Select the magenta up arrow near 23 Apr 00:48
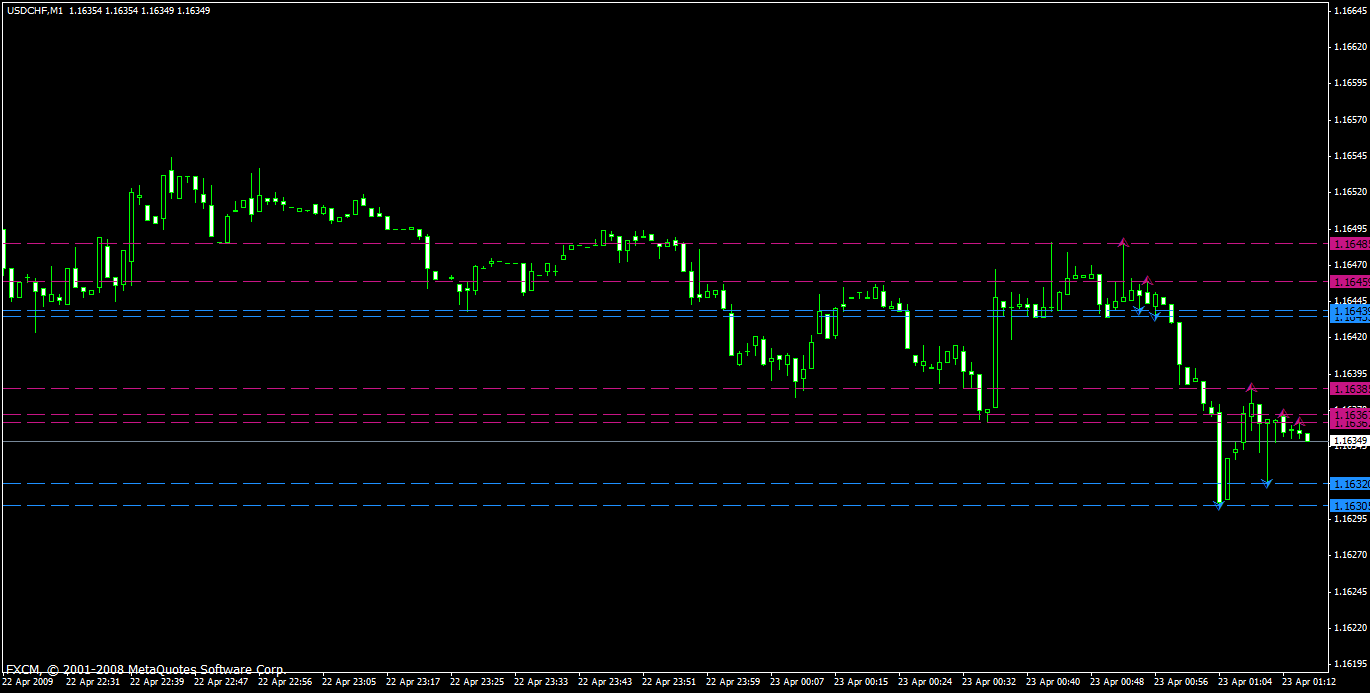This screenshot has height=693, width=1370. point(1123,244)
